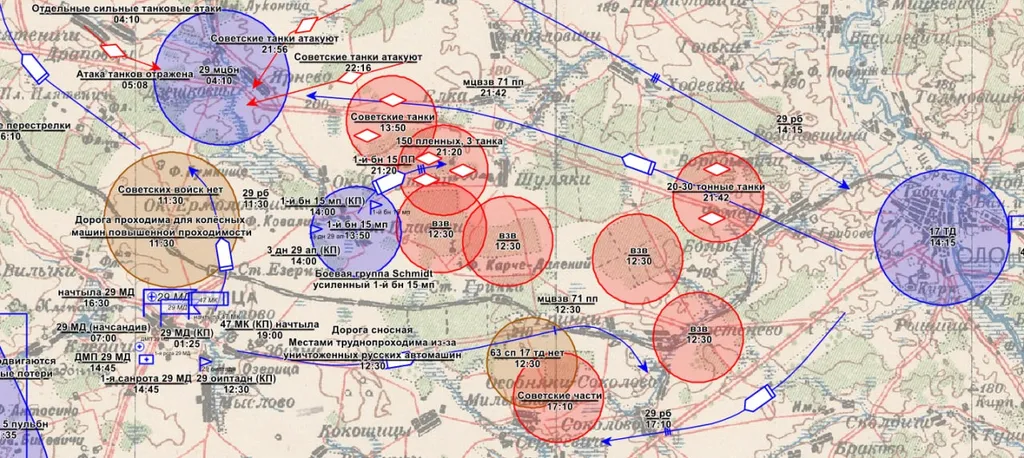Click the Кокощицы village name
The image size is (1024, 458).
click(366, 431)
